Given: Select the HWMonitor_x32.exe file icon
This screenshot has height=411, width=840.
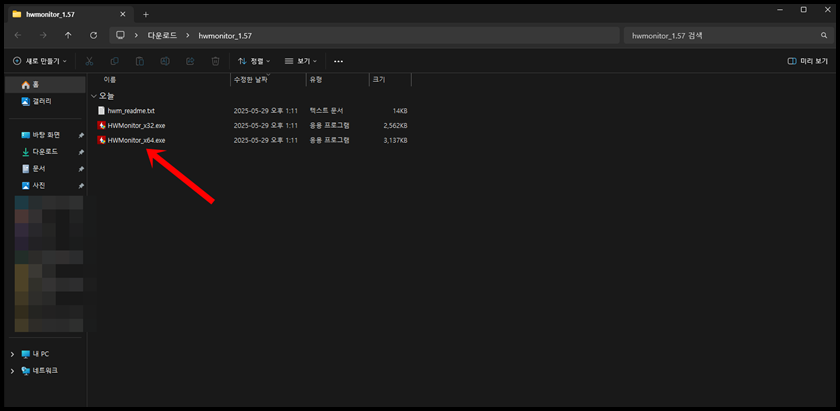Looking at the screenshot, I should 101,125.
